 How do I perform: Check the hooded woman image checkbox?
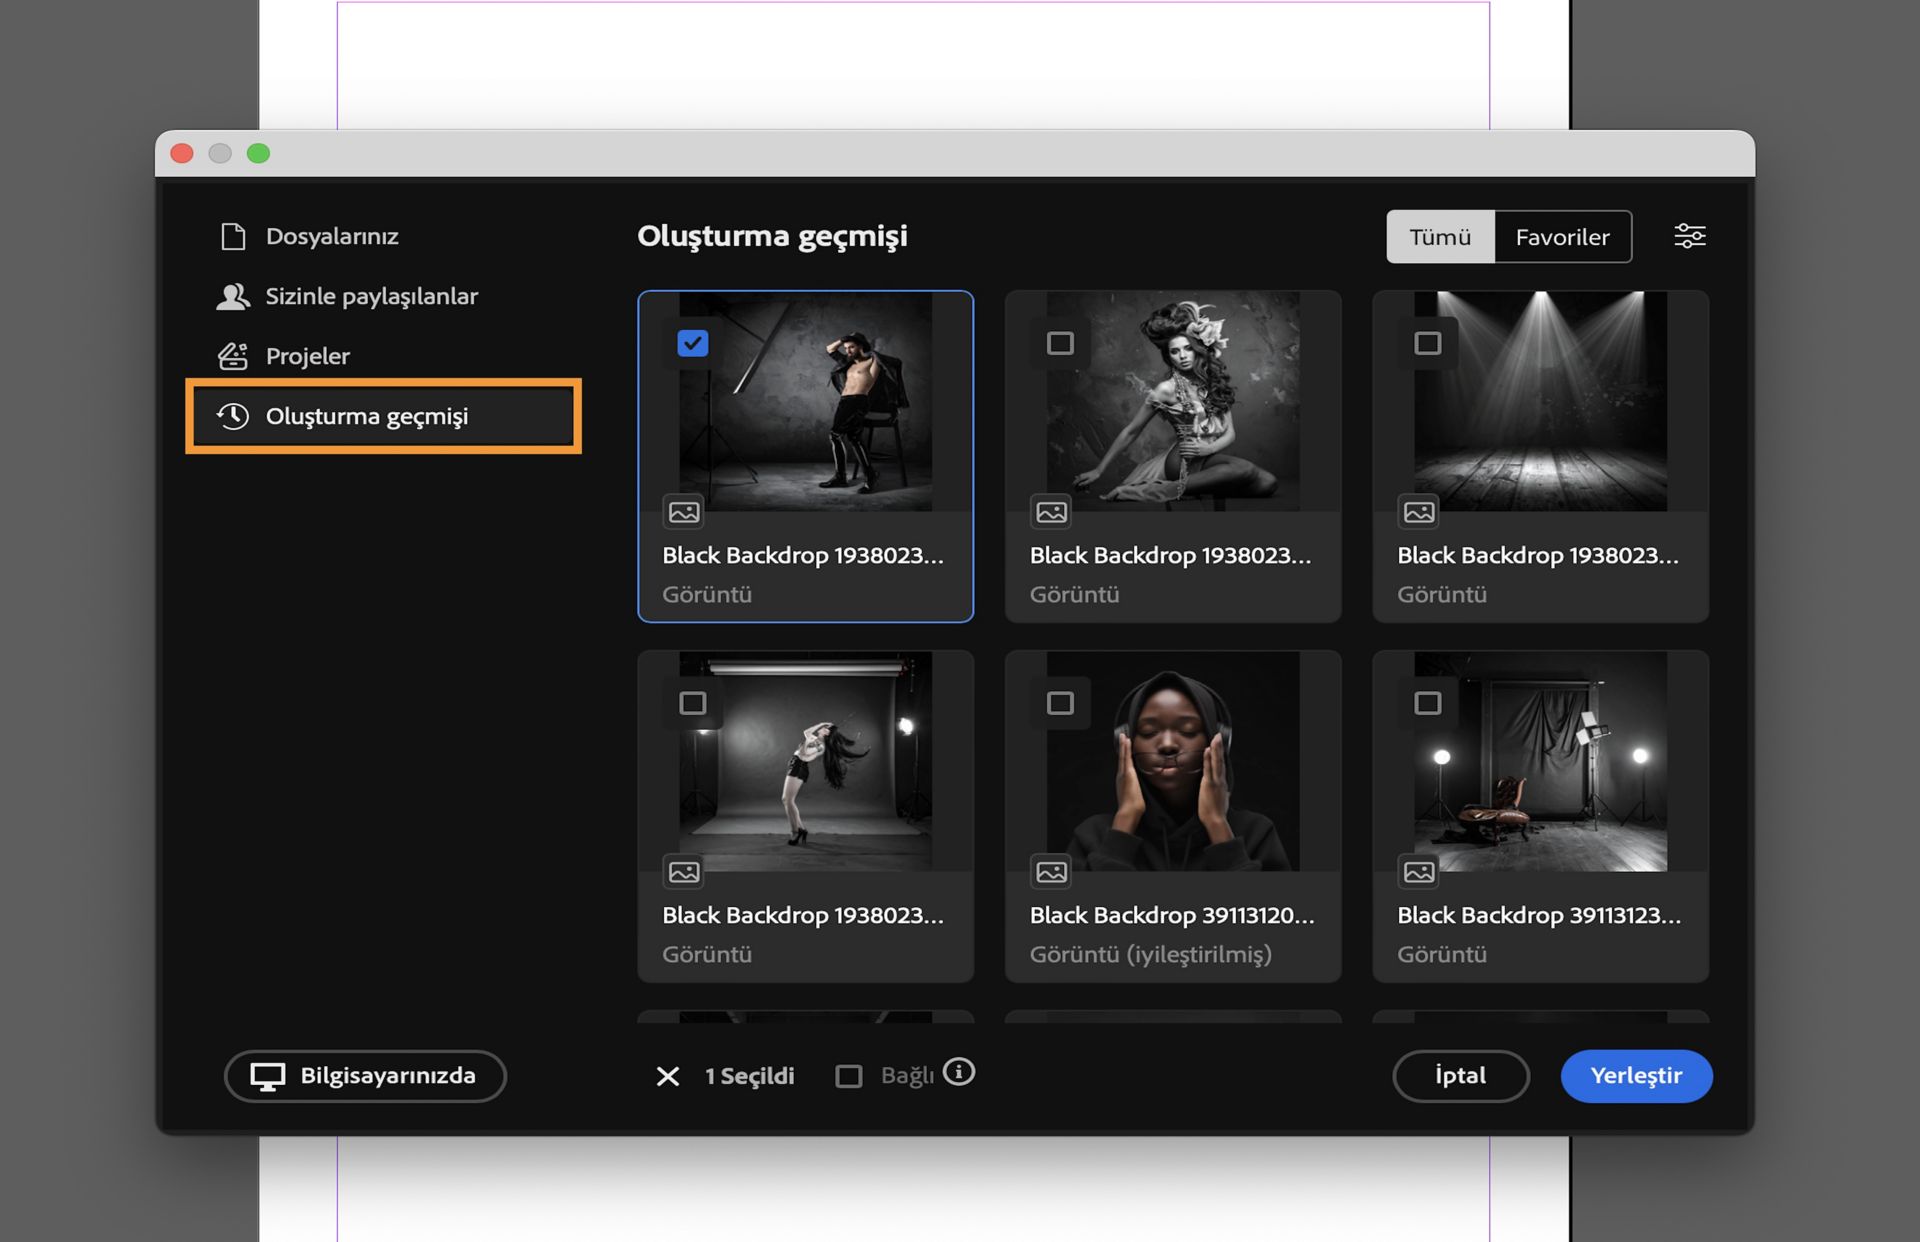click(x=1060, y=703)
